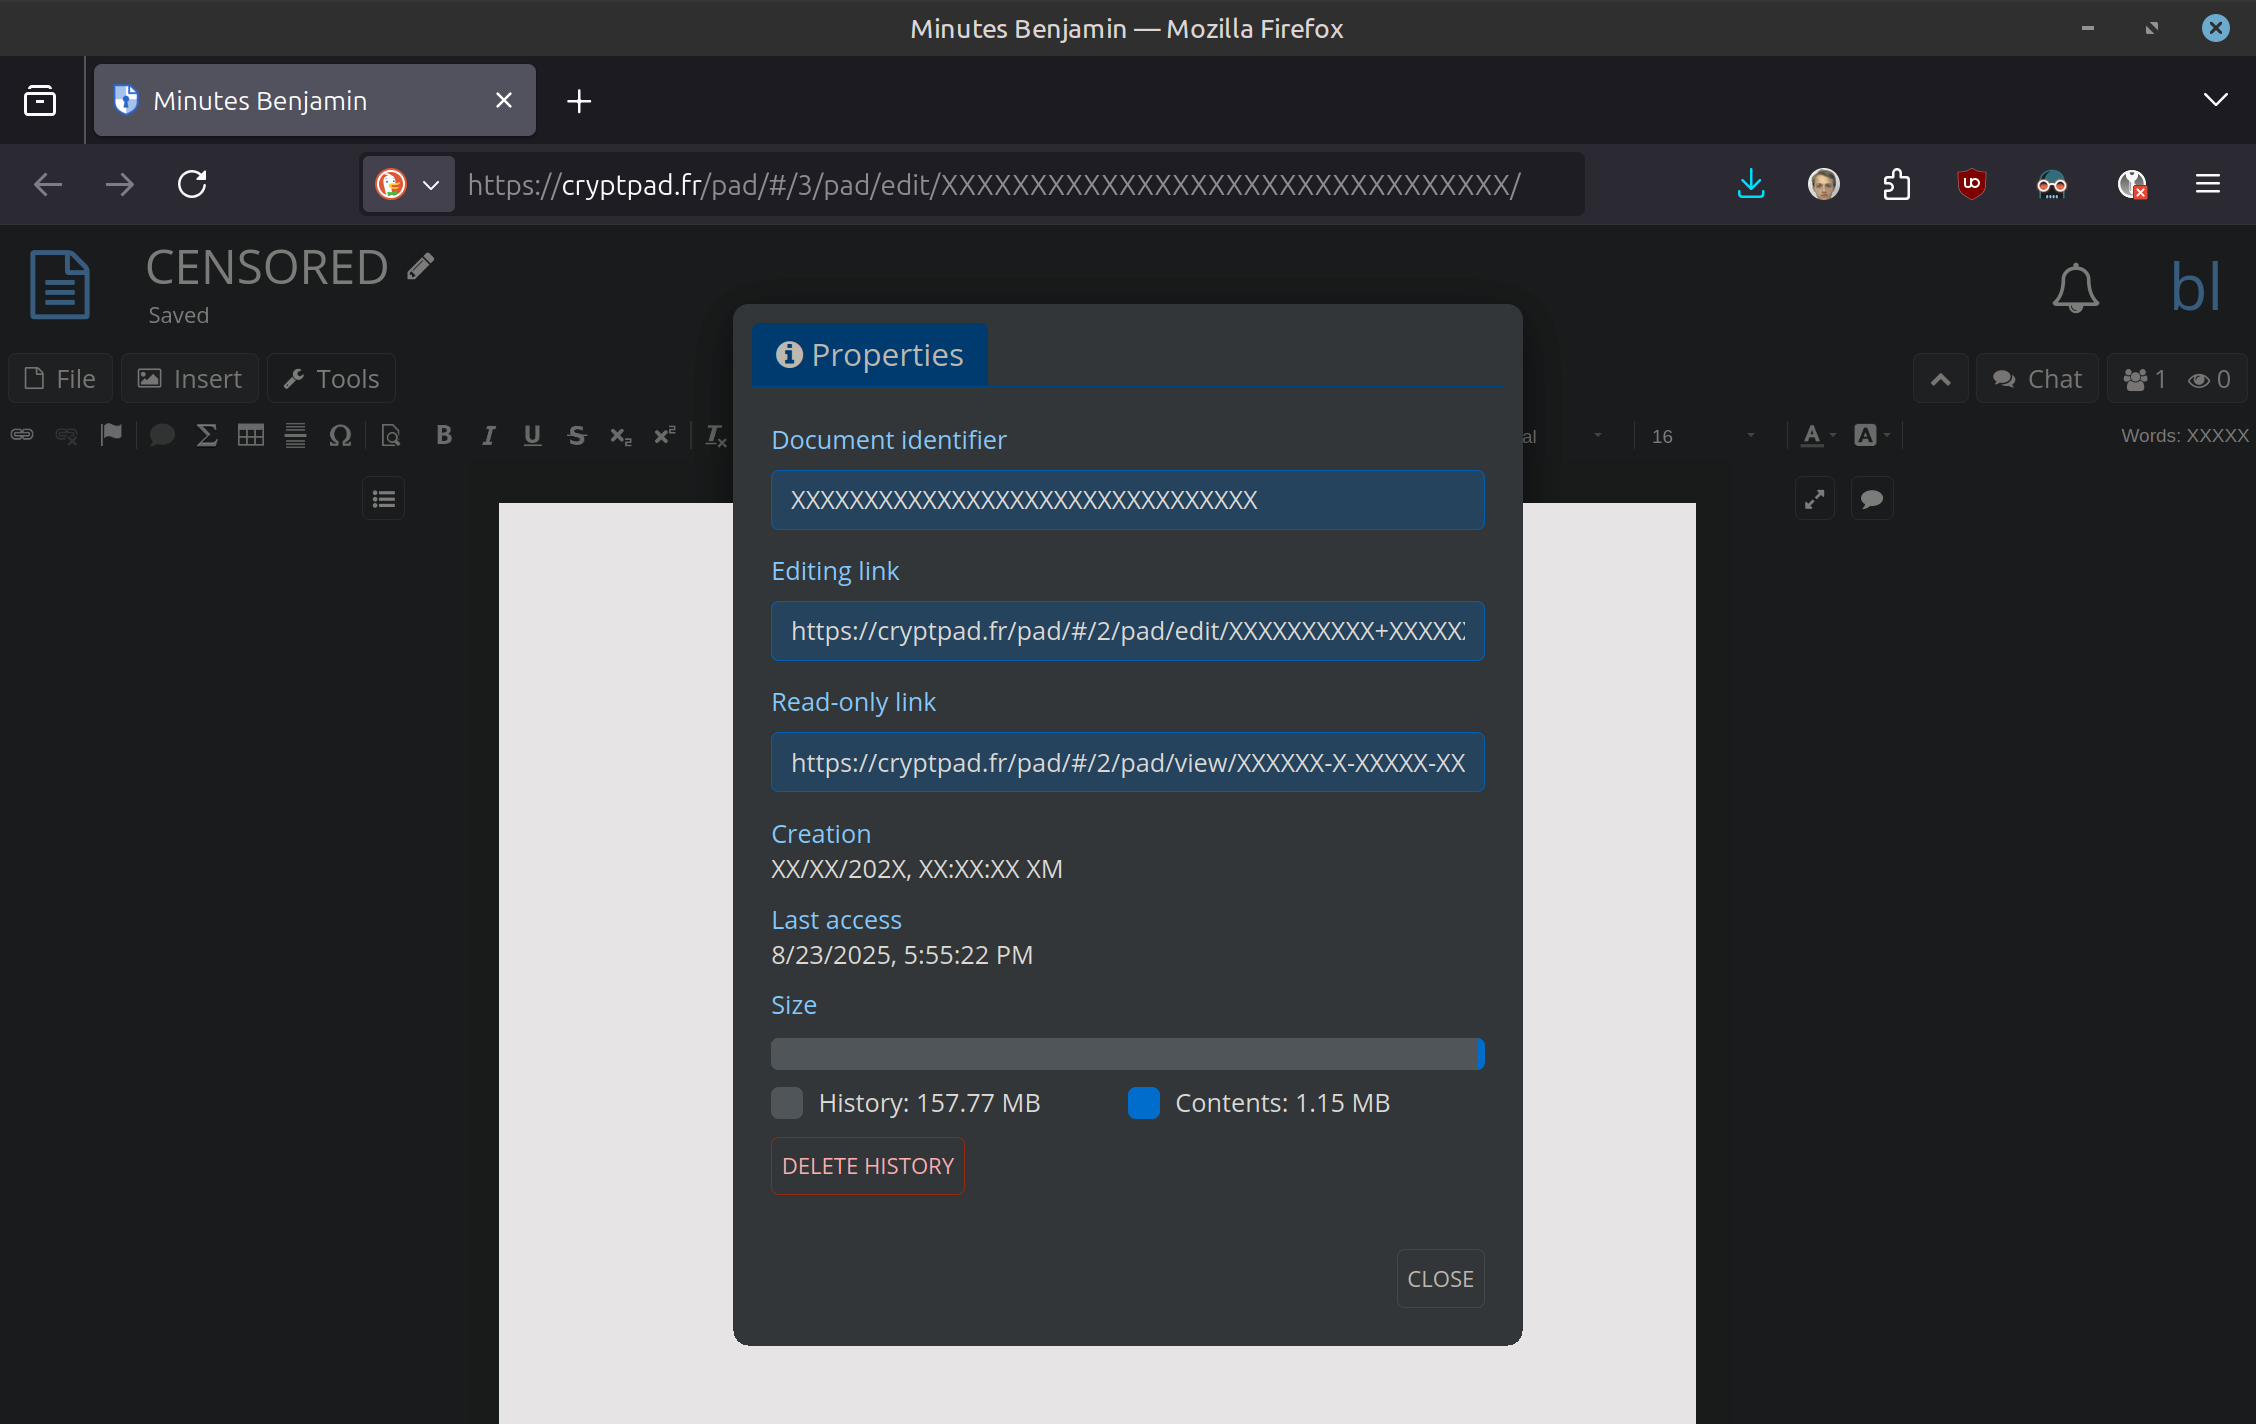Click the Editing link text field

tap(1127, 631)
